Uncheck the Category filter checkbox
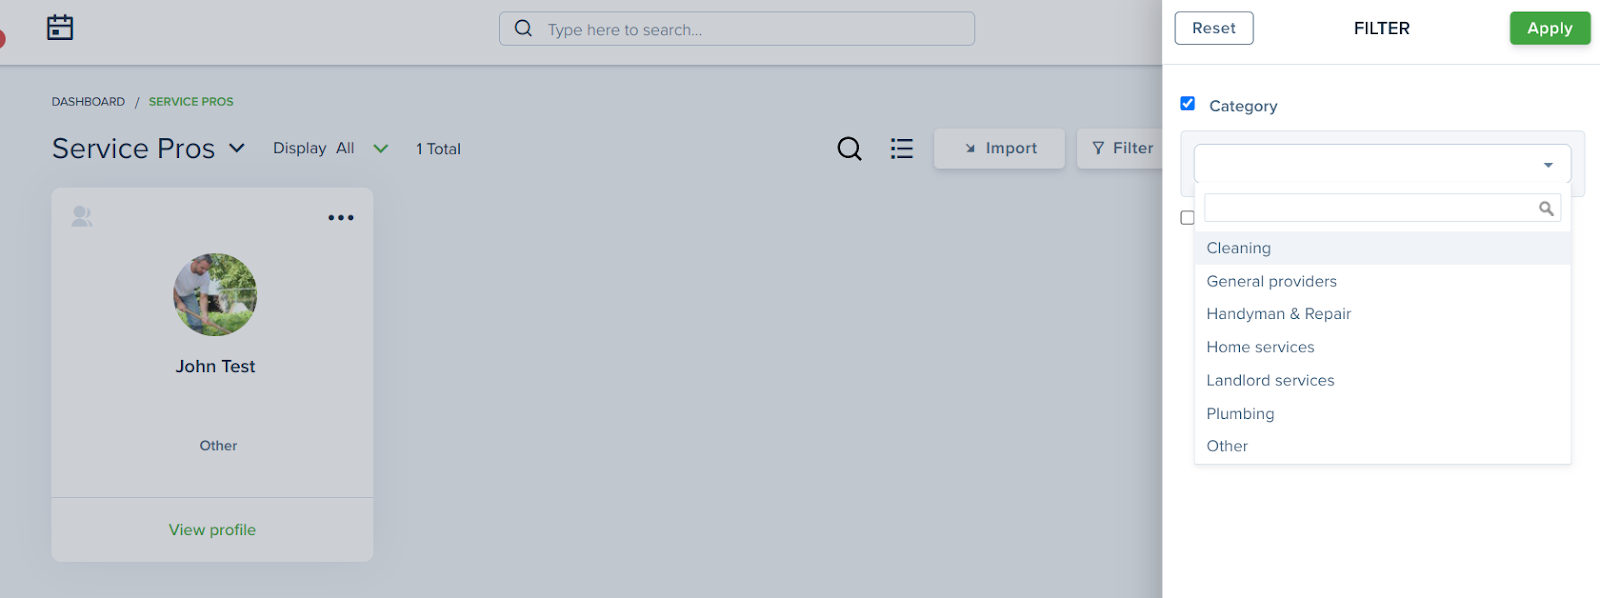The image size is (1600, 598). (1188, 103)
